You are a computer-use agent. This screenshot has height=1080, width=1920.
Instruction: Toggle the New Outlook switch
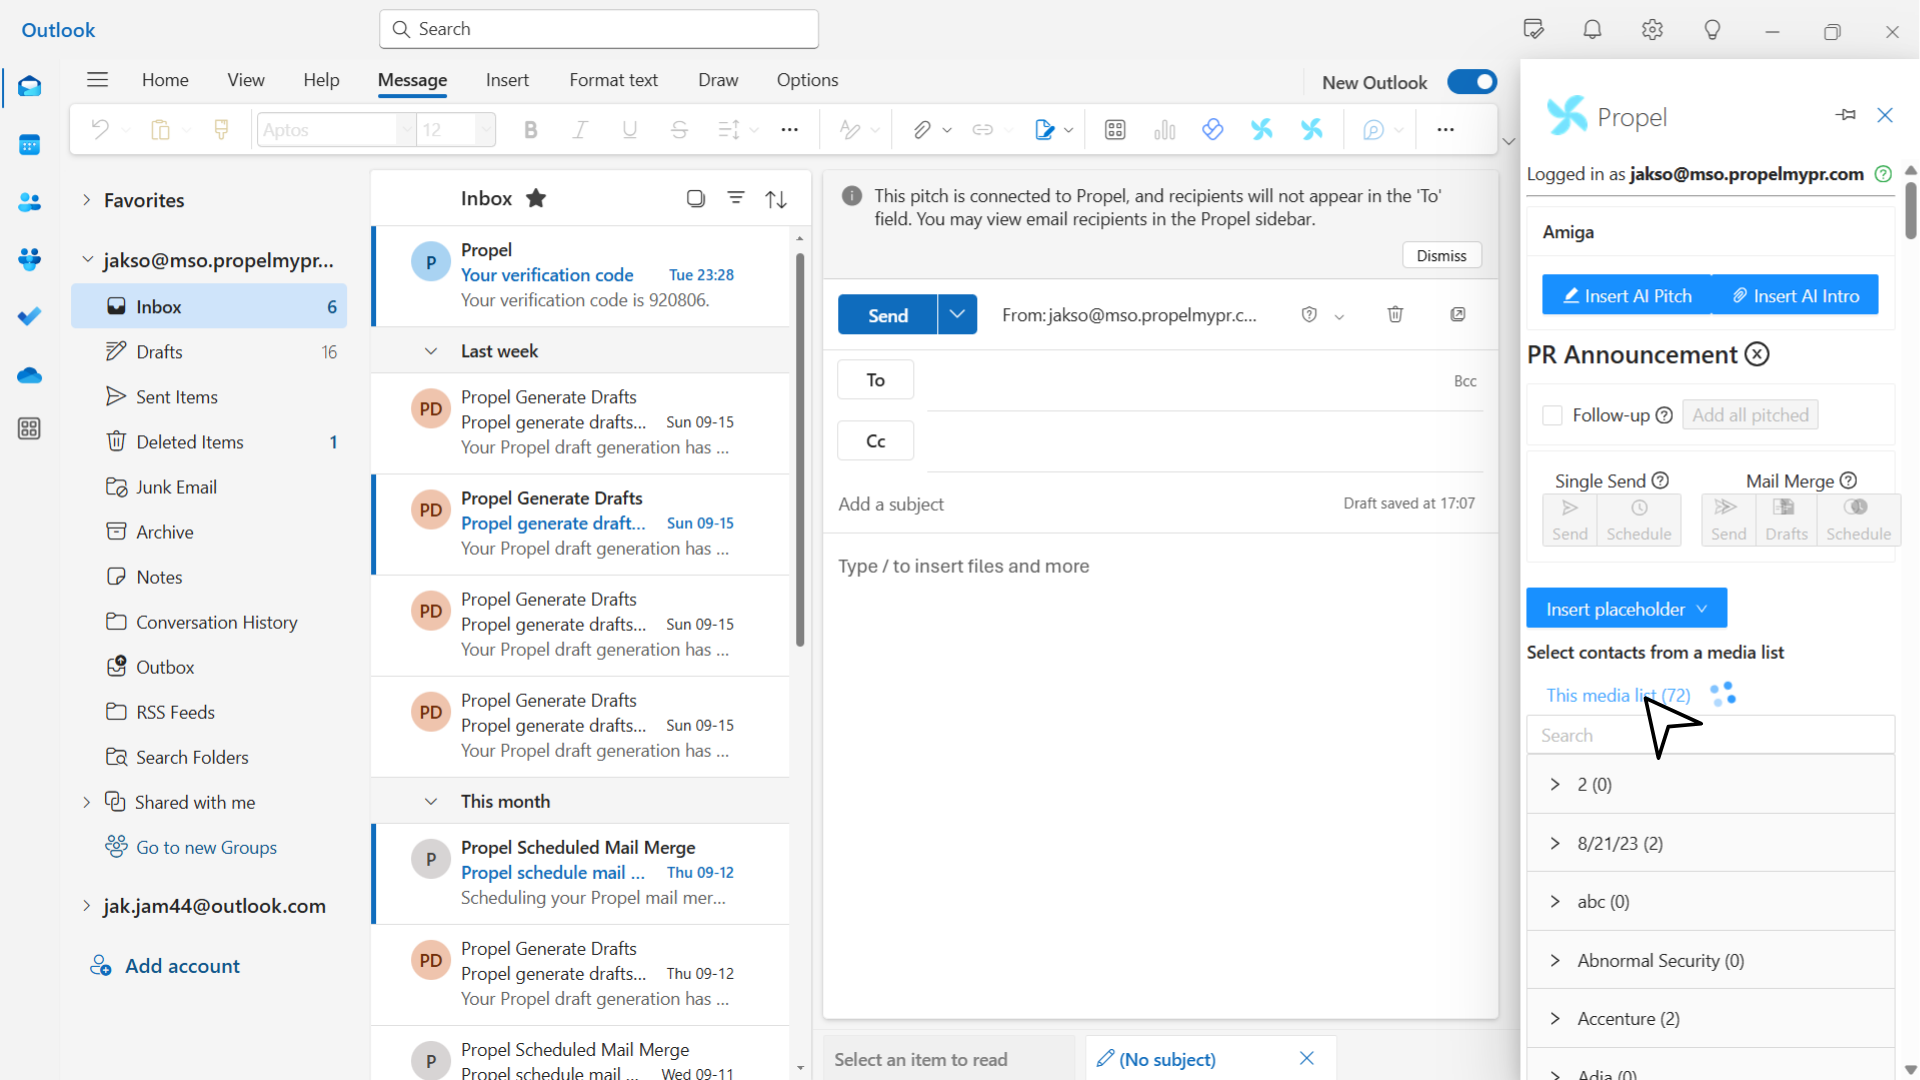click(1472, 82)
